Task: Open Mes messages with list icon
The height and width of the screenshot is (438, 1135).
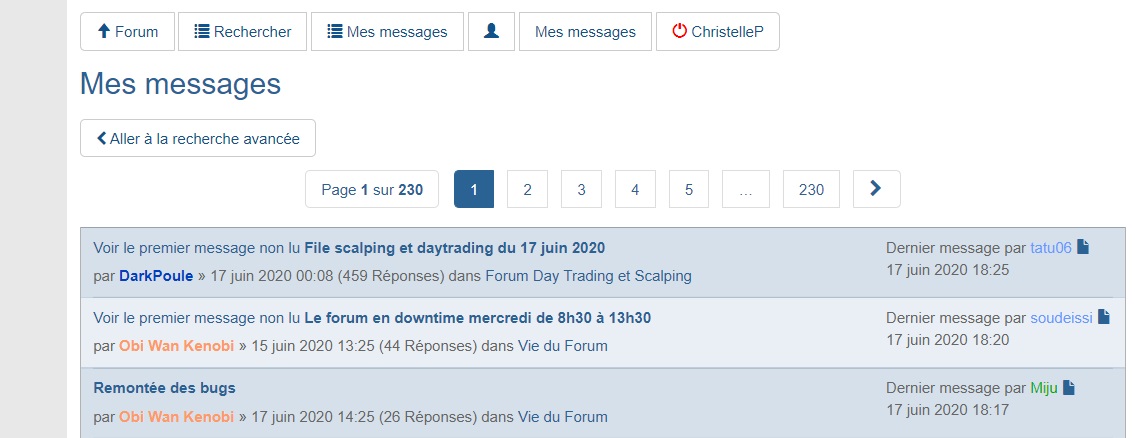Action: tap(387, 31)
